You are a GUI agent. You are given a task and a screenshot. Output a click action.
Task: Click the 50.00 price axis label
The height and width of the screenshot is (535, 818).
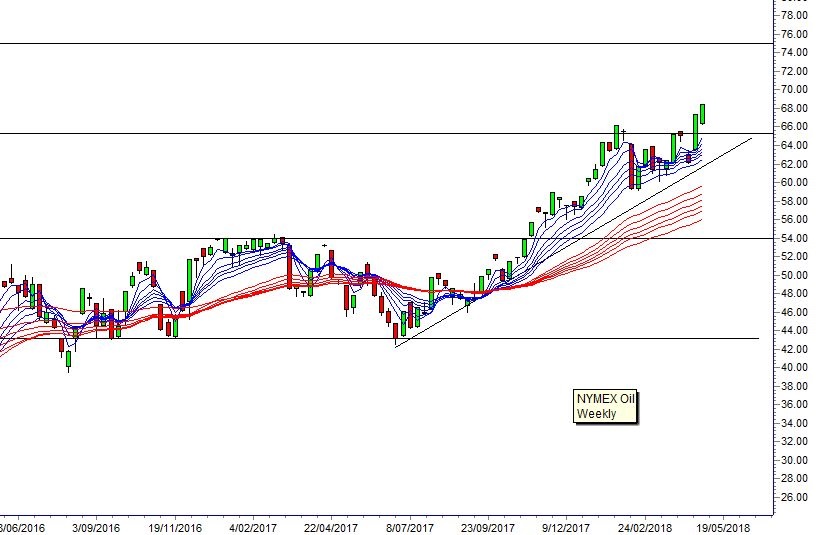[x=795, y=275]
